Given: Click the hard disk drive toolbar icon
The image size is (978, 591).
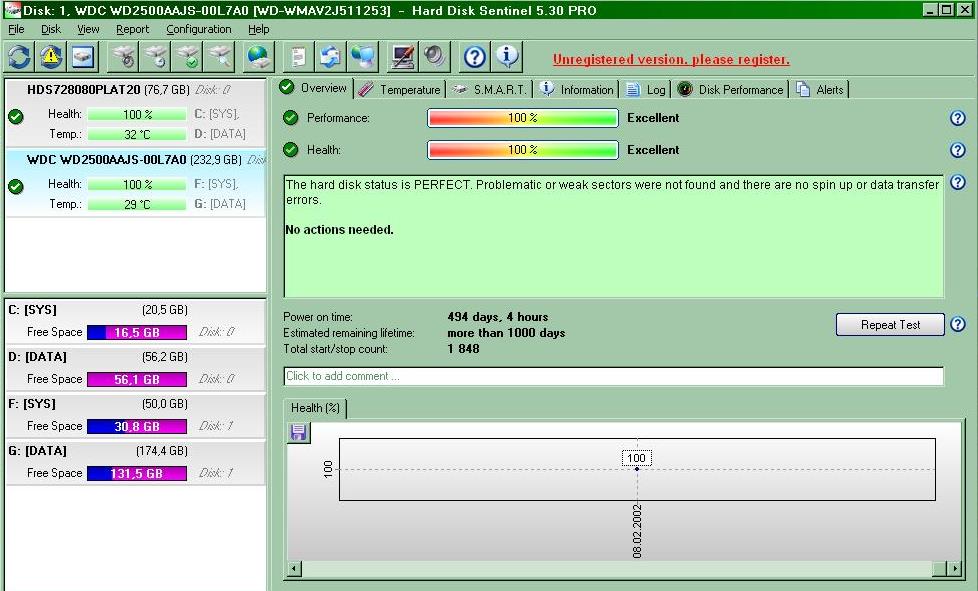Looking at the screenshot, I should [83, 57].
